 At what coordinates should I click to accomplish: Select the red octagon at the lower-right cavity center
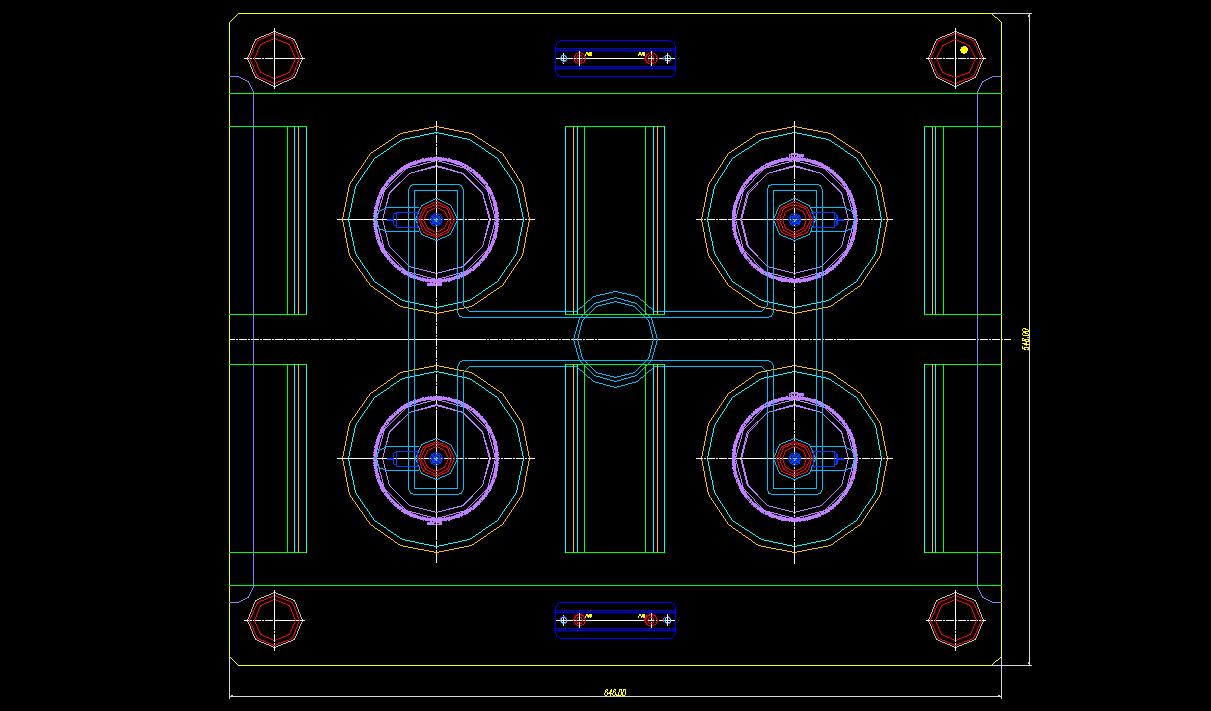point(795,458)
